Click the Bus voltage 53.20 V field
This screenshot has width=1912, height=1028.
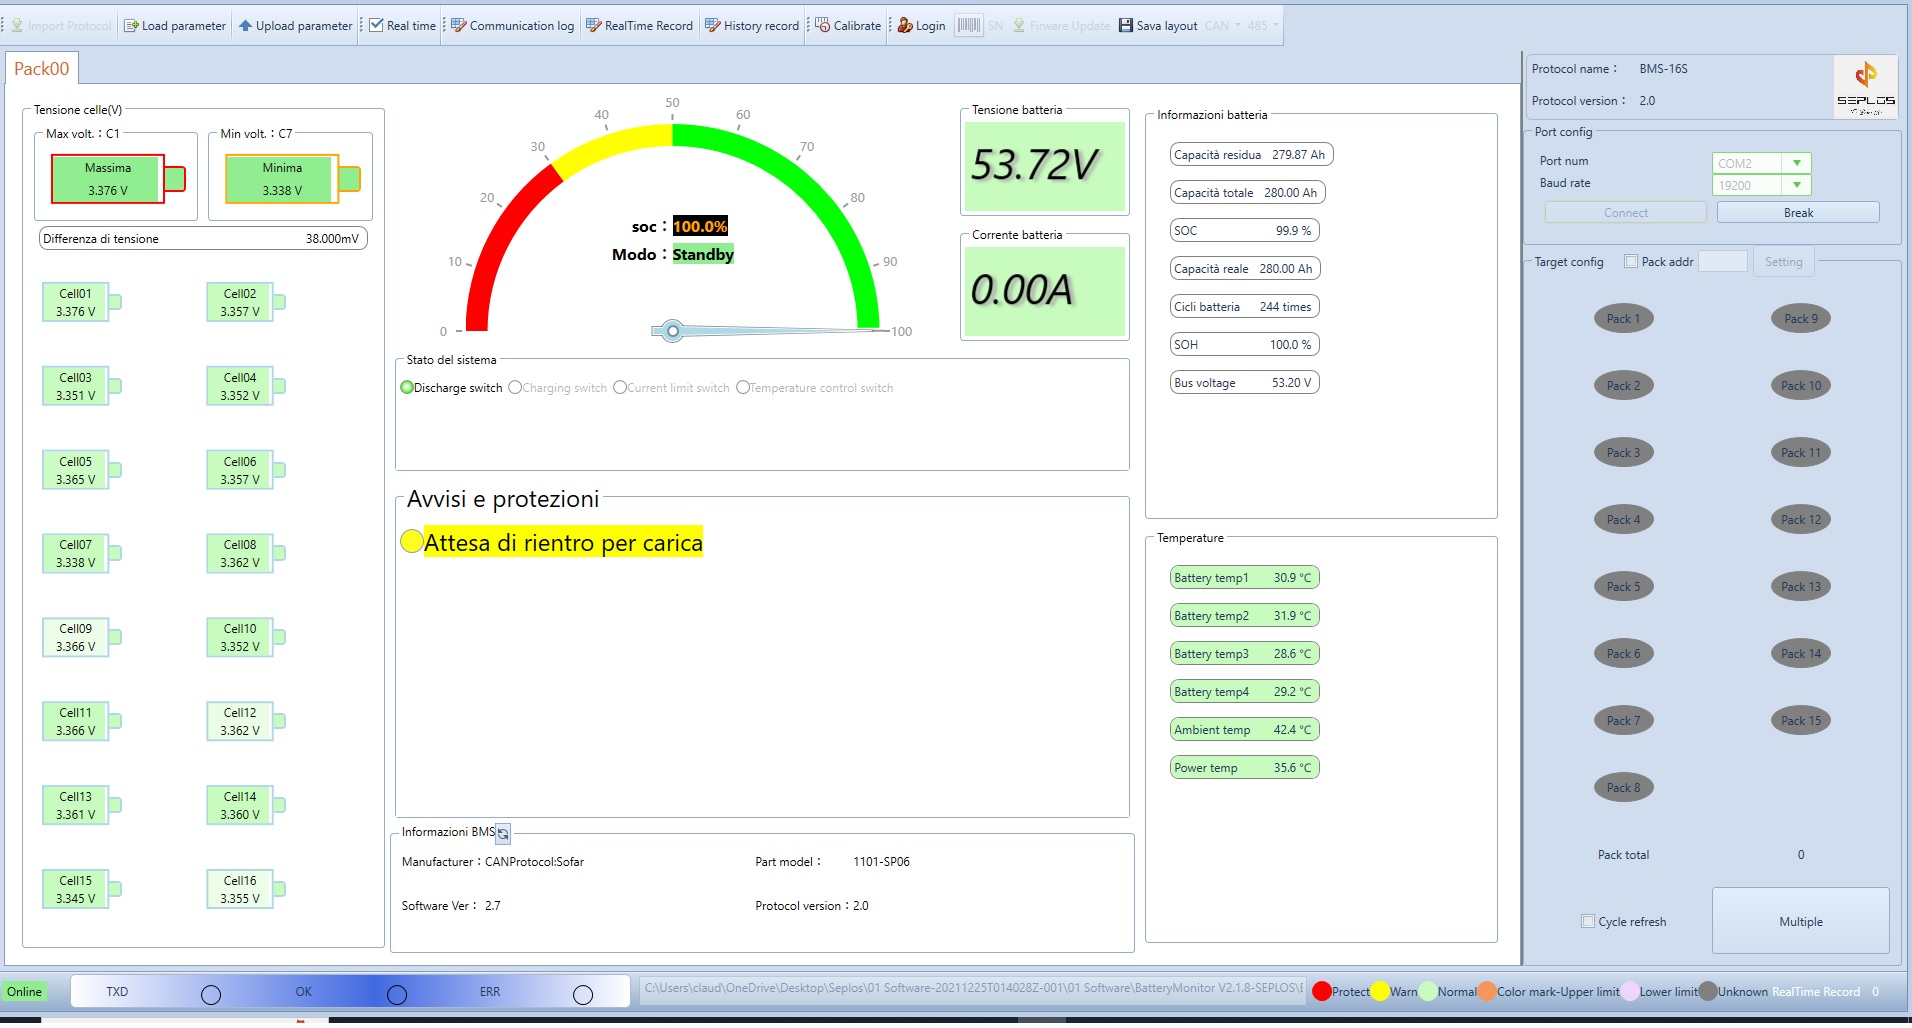(1244, 383)
